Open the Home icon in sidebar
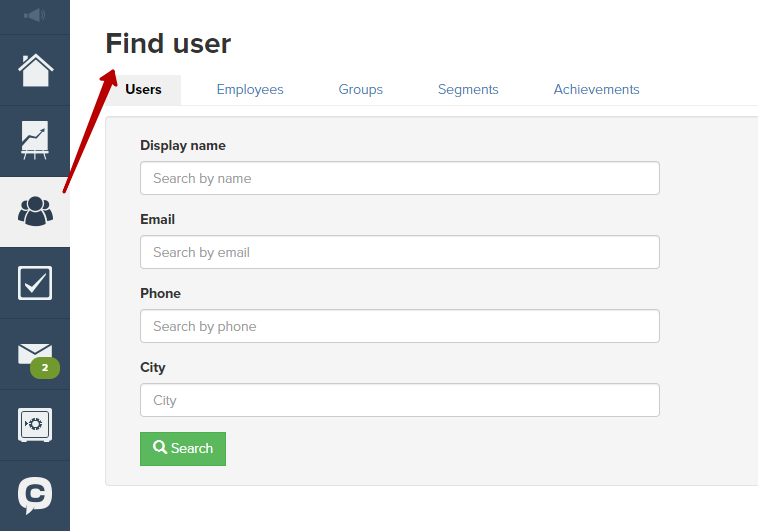 [35, 70]
